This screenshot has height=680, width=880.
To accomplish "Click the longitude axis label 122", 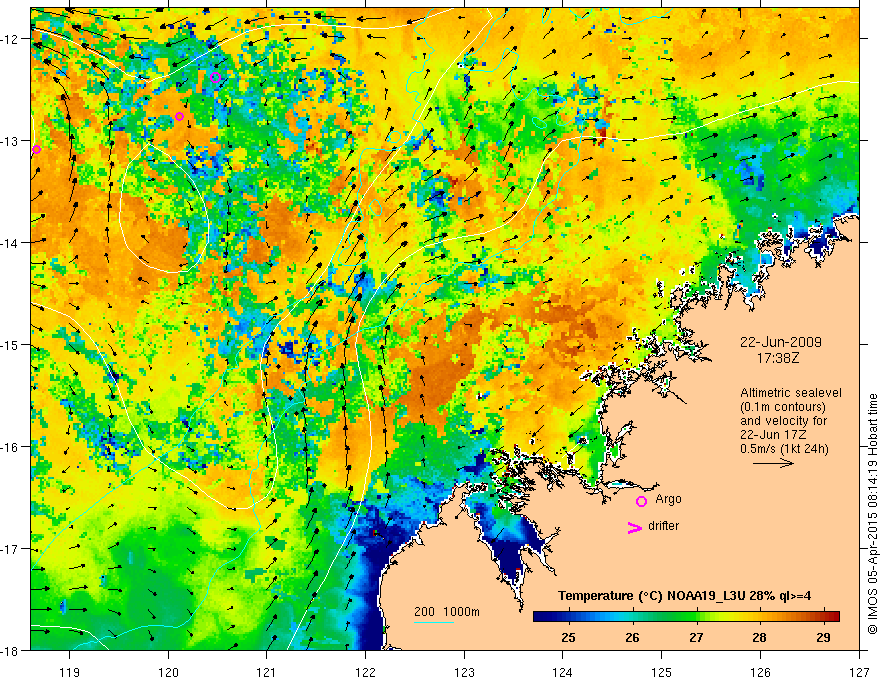I will click(365, 672).
